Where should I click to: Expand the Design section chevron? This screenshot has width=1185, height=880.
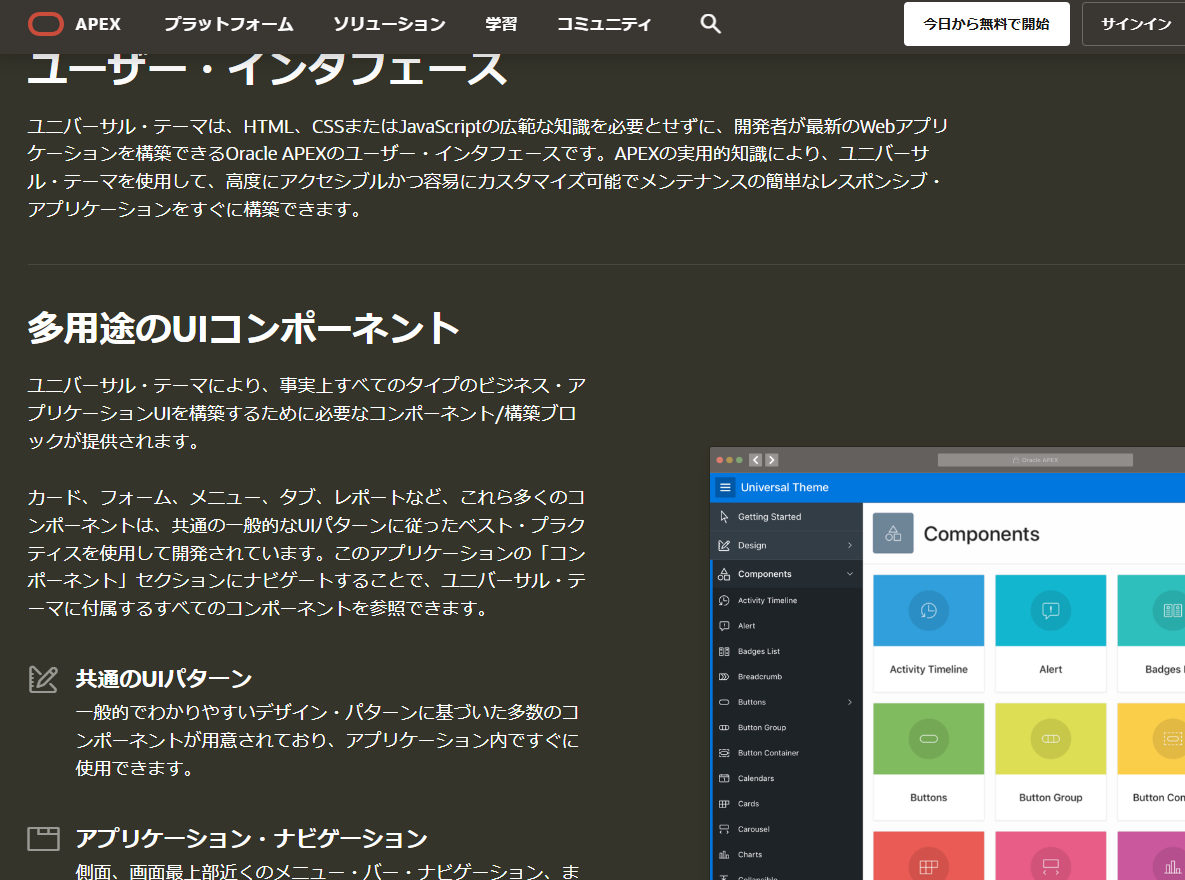click(849, 545)
